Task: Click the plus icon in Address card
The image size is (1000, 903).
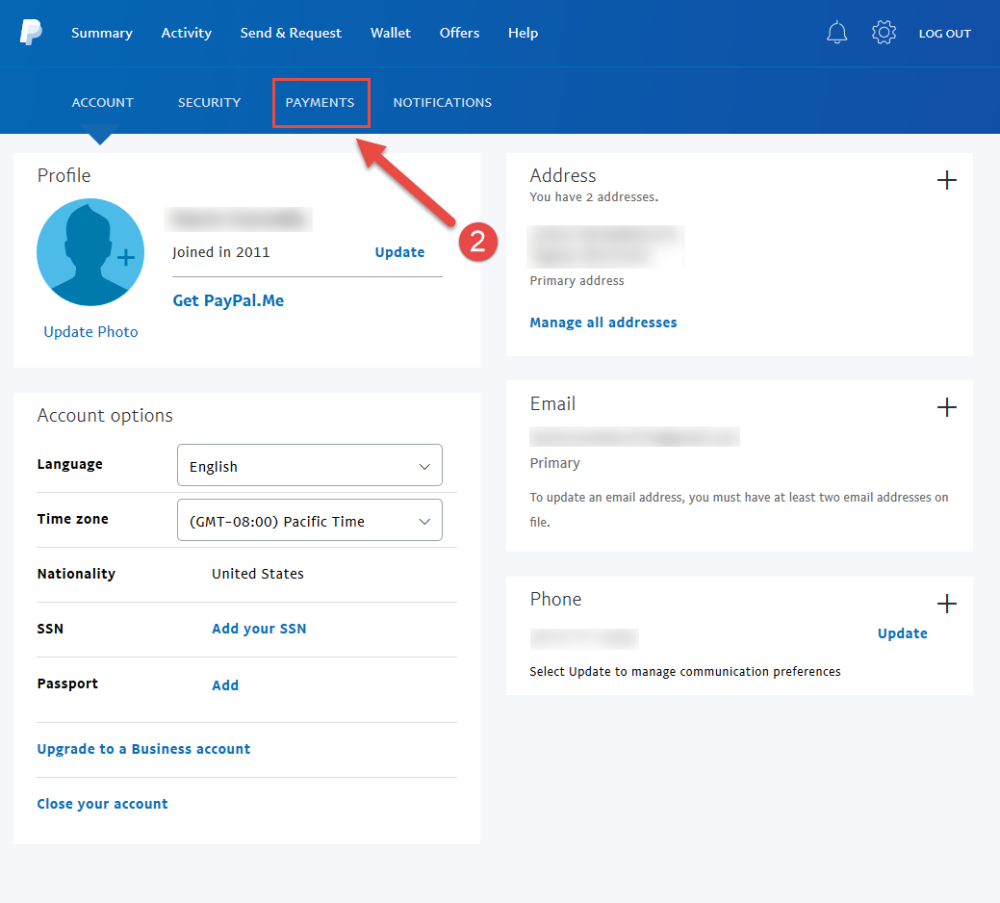Action: [x=946, y=180]
